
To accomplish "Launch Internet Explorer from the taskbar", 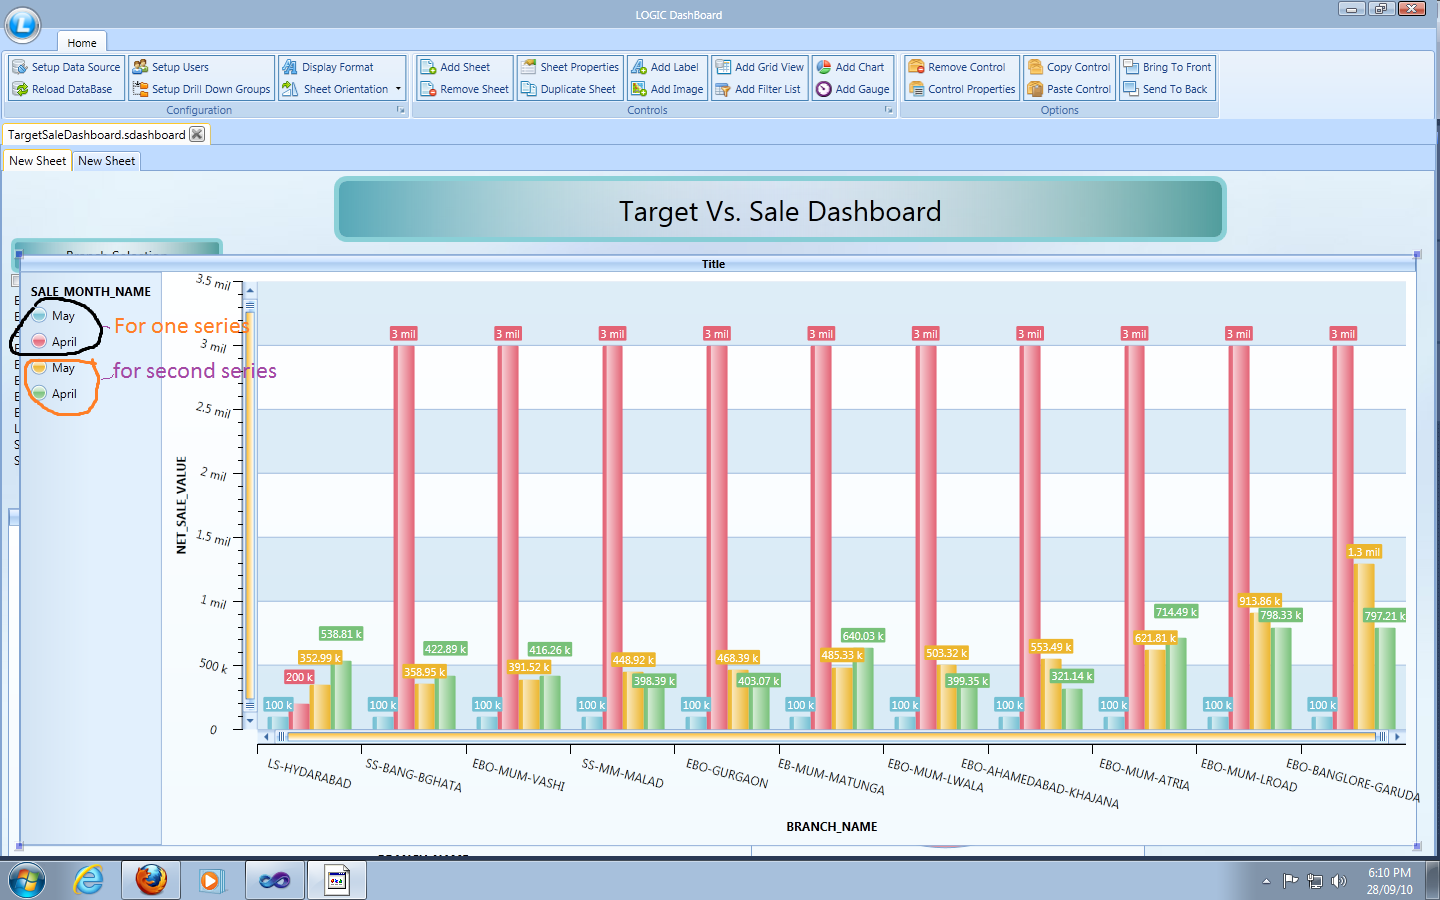I will (x=89, y=881).
